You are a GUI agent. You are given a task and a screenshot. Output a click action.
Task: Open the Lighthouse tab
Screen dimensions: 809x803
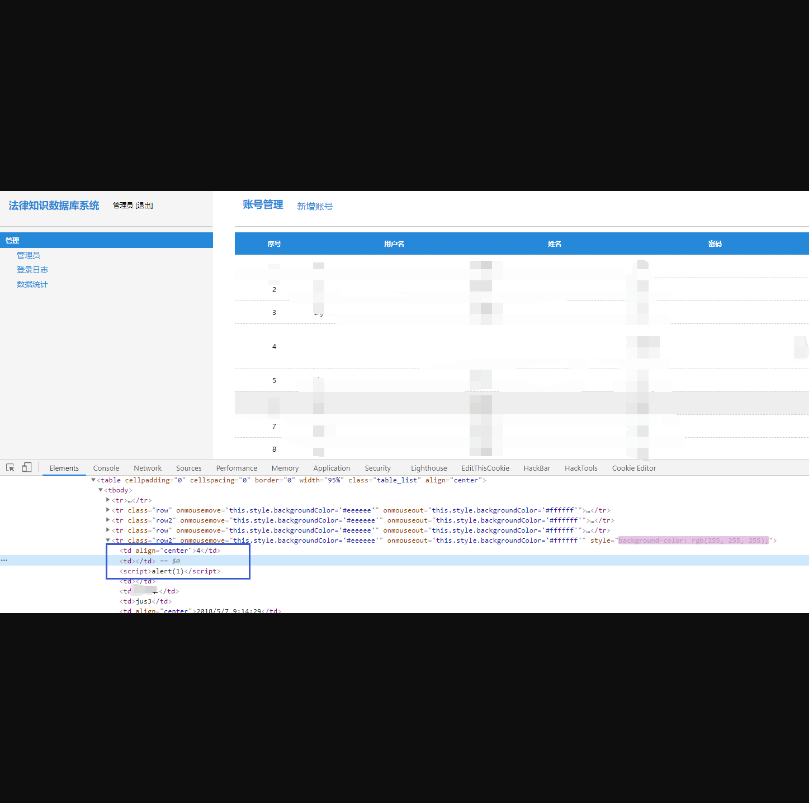[x=429, y=468]
